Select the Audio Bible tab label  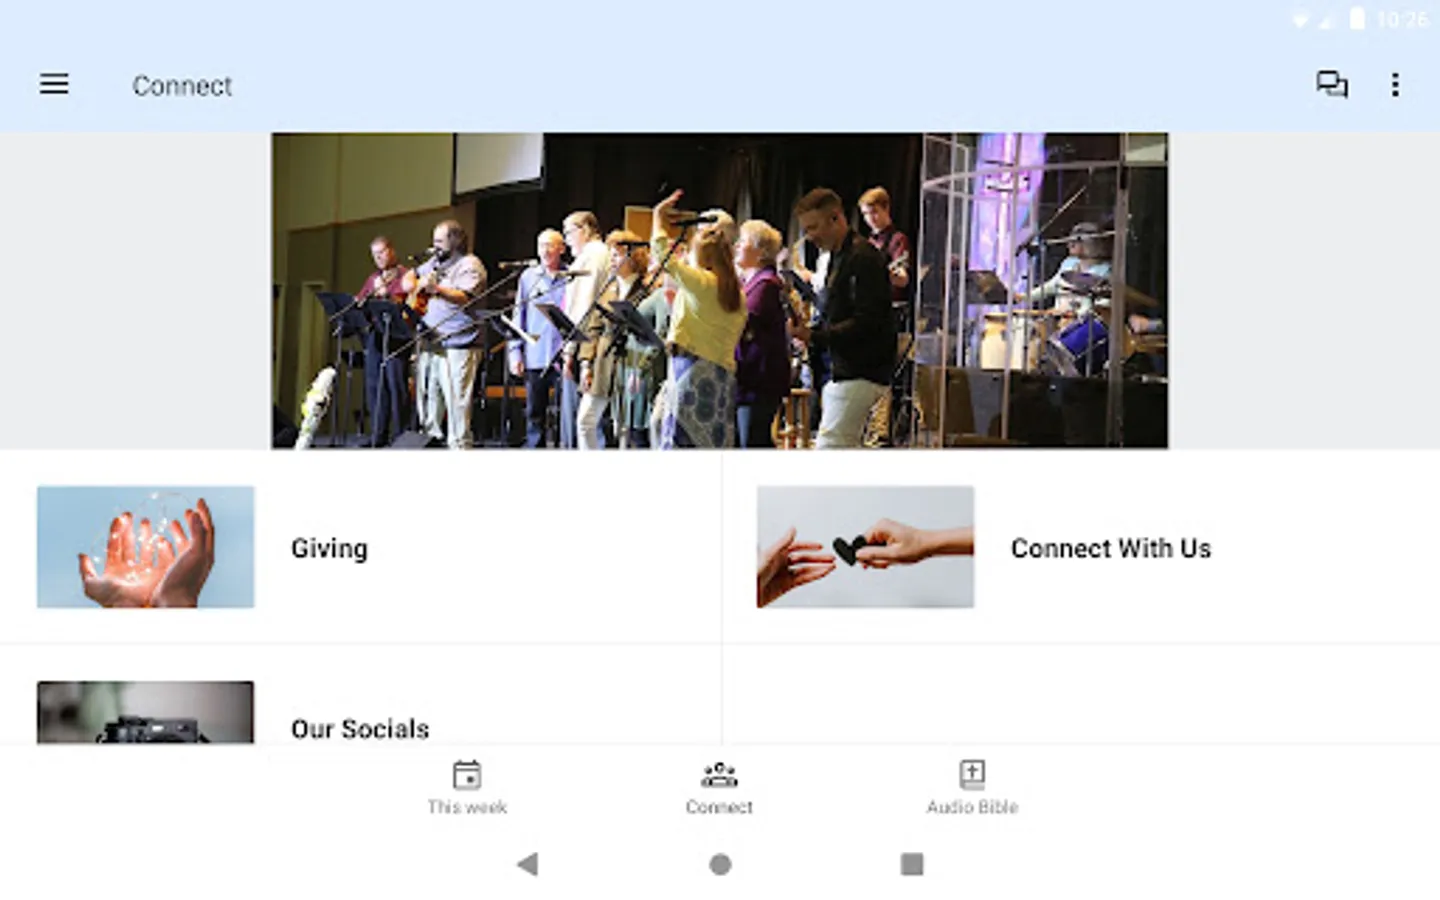(x=972, y=807)
